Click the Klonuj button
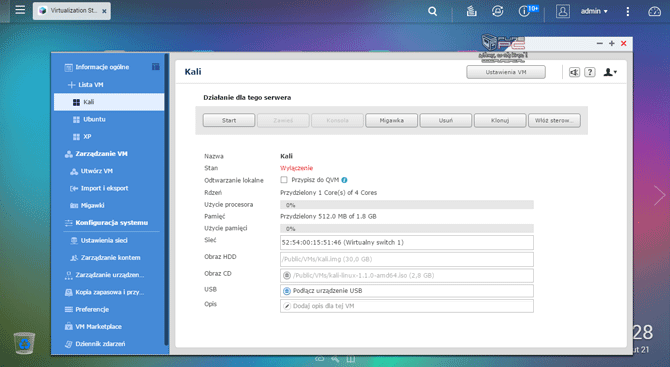The height and width of the screenshot is (367, 670). coord(500,120)
